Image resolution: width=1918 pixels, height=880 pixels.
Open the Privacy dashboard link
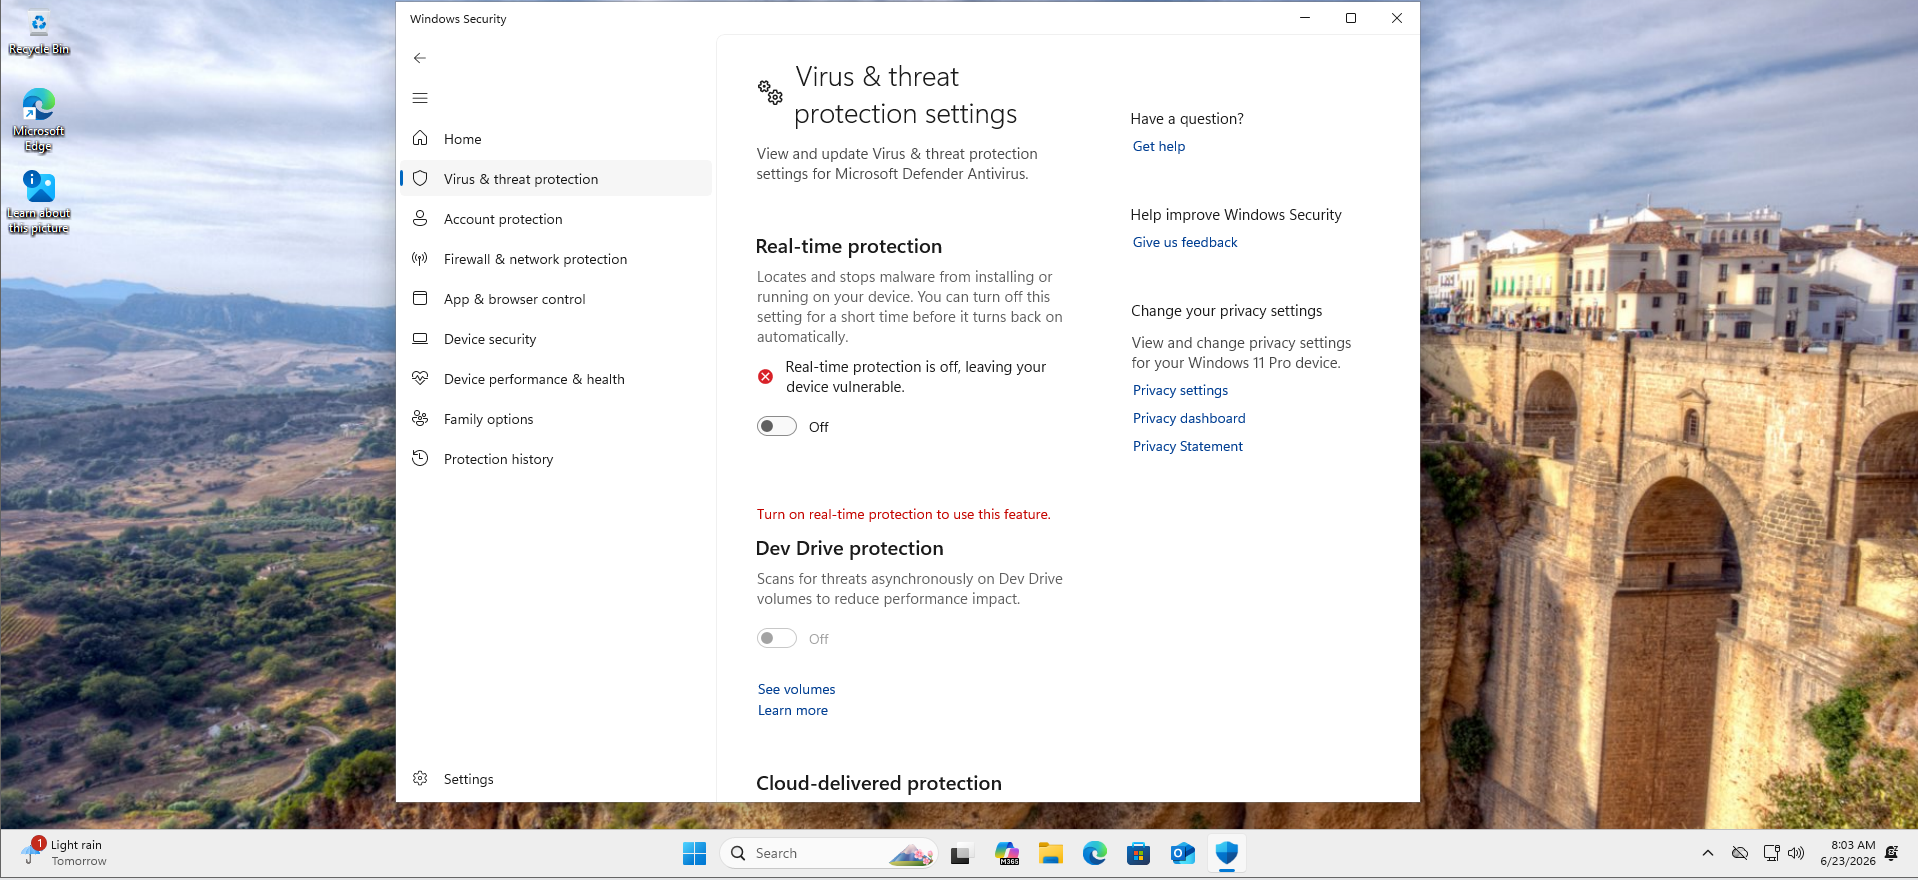[1188, 418]
